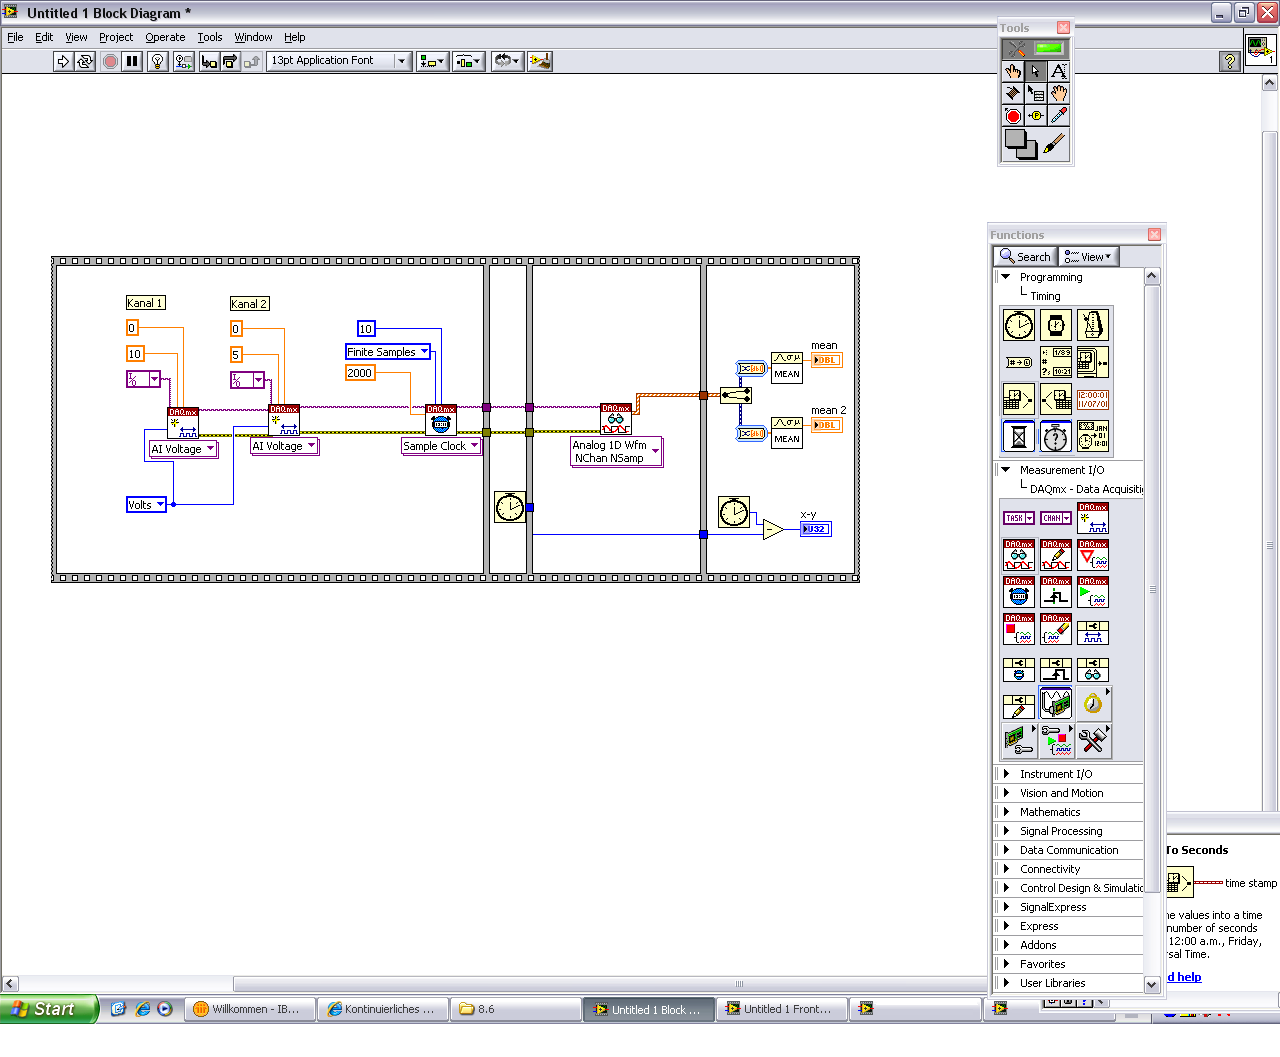The height and width of the screenshot is (1057, 1280).
Task: Pick the DAQmx Stop Task function
Action: (1018, 629)
